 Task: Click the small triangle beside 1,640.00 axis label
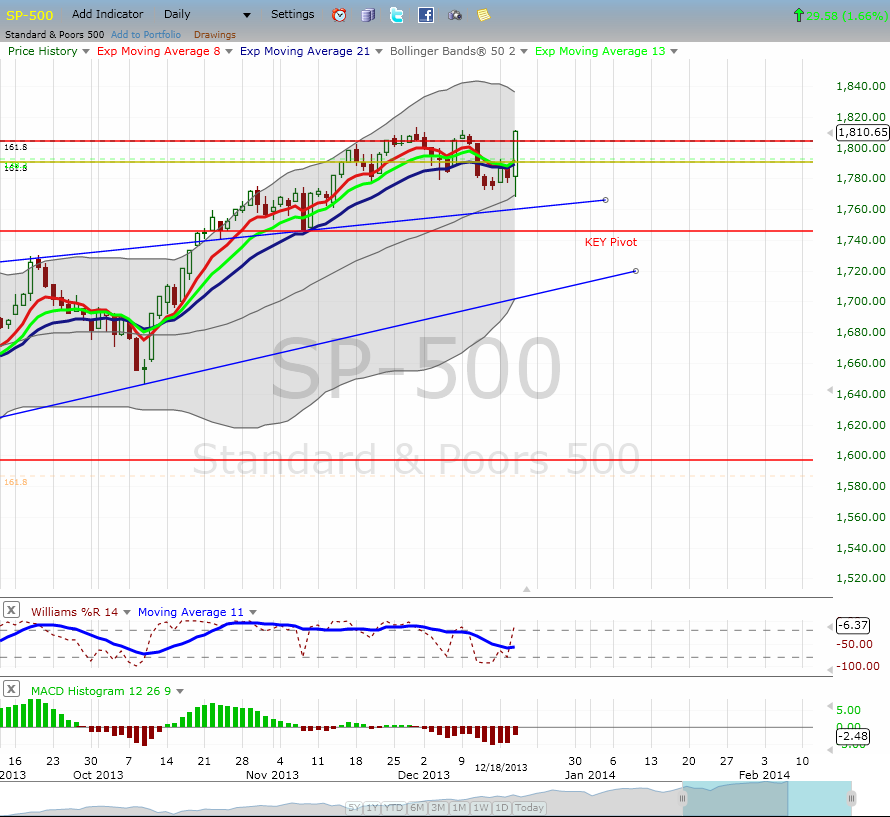tap(830, 391)
